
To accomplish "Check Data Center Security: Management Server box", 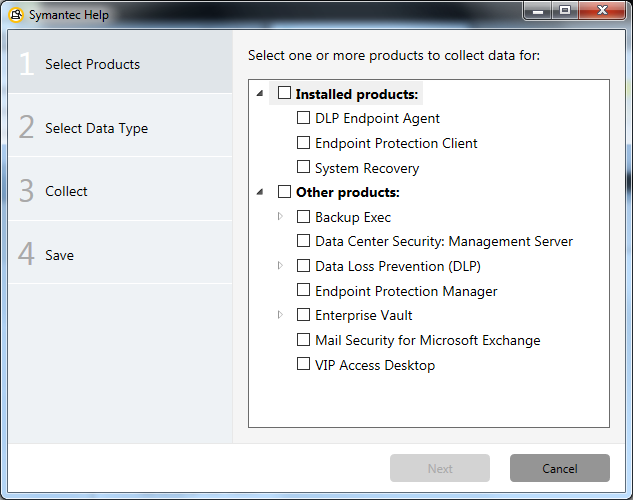I will click(303, 241).
